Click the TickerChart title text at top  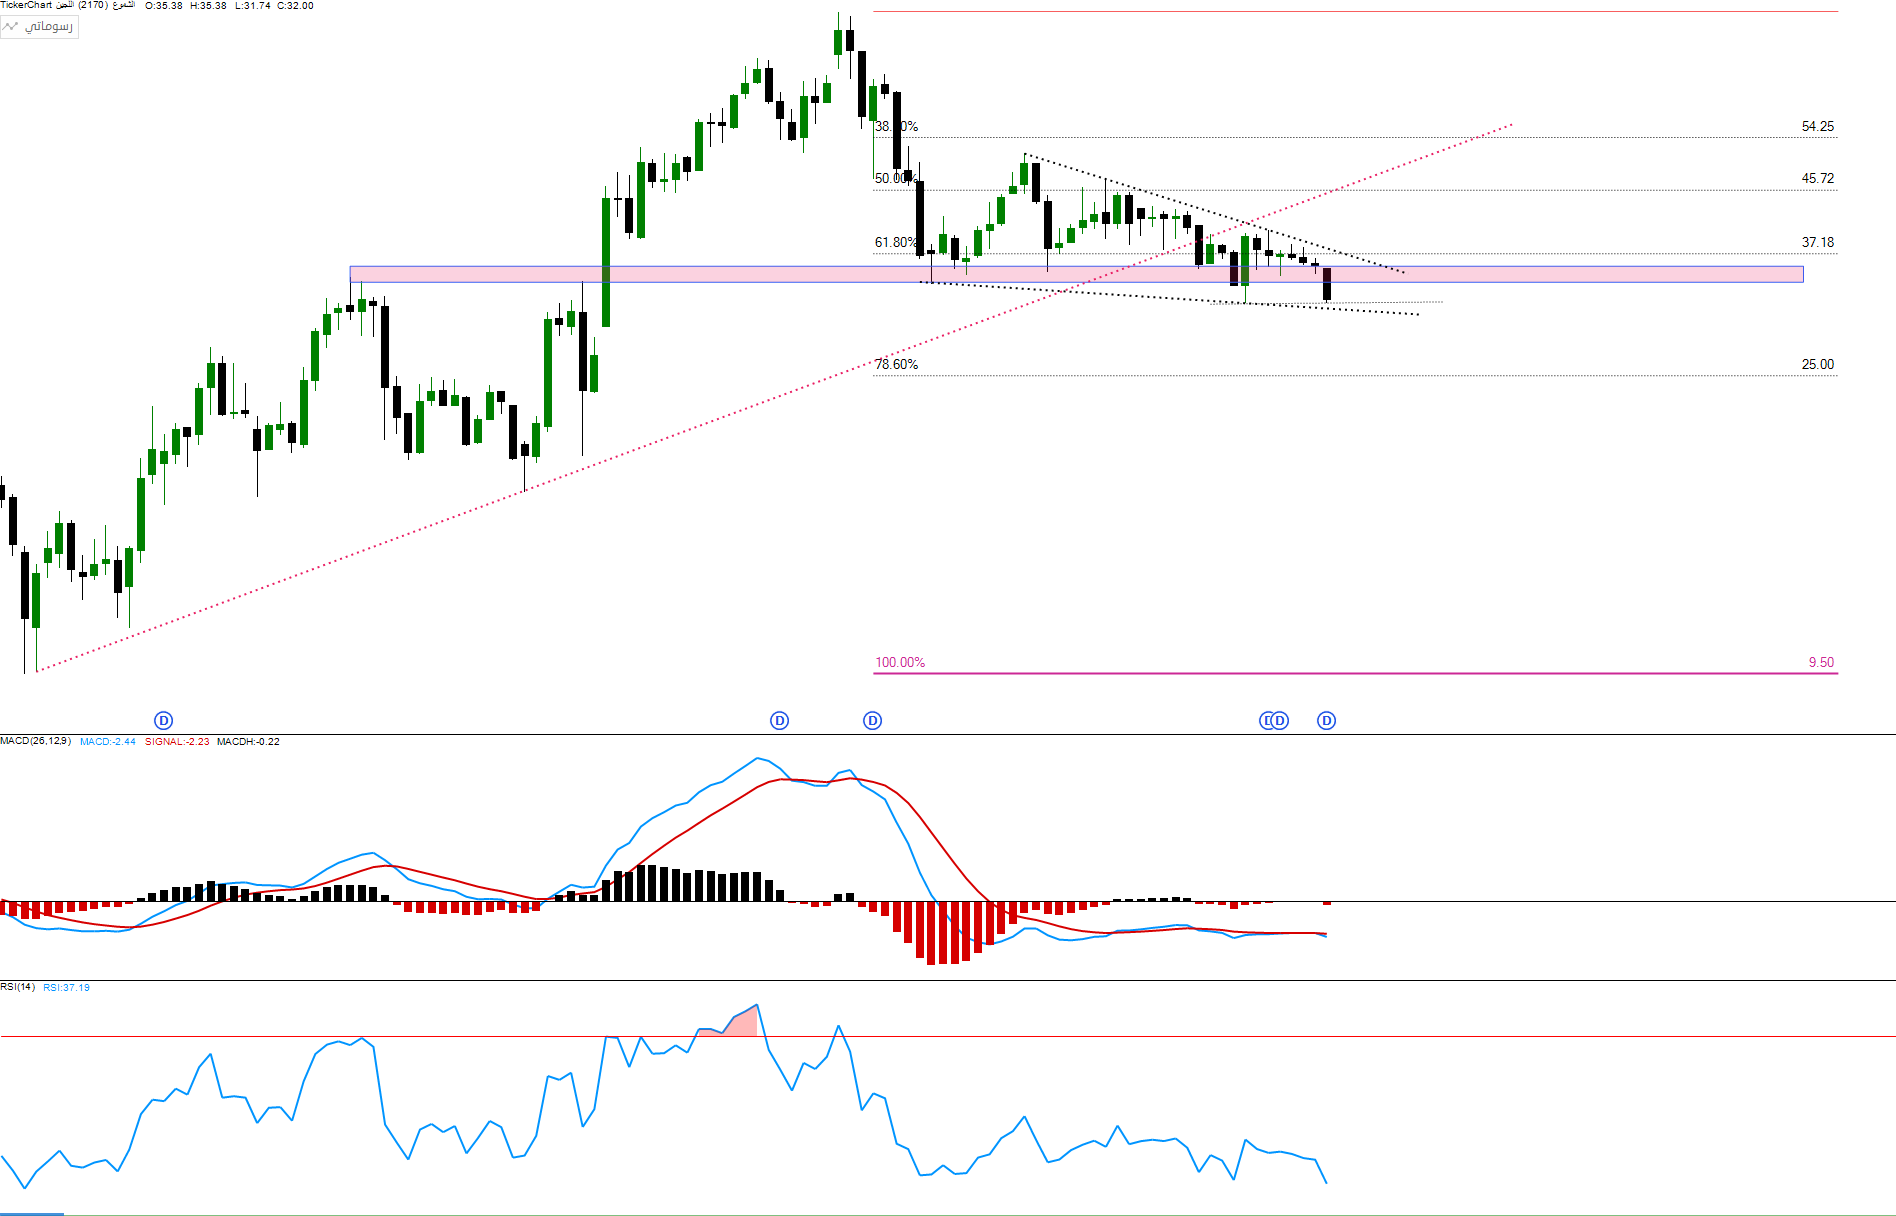(x=26, y=6)
